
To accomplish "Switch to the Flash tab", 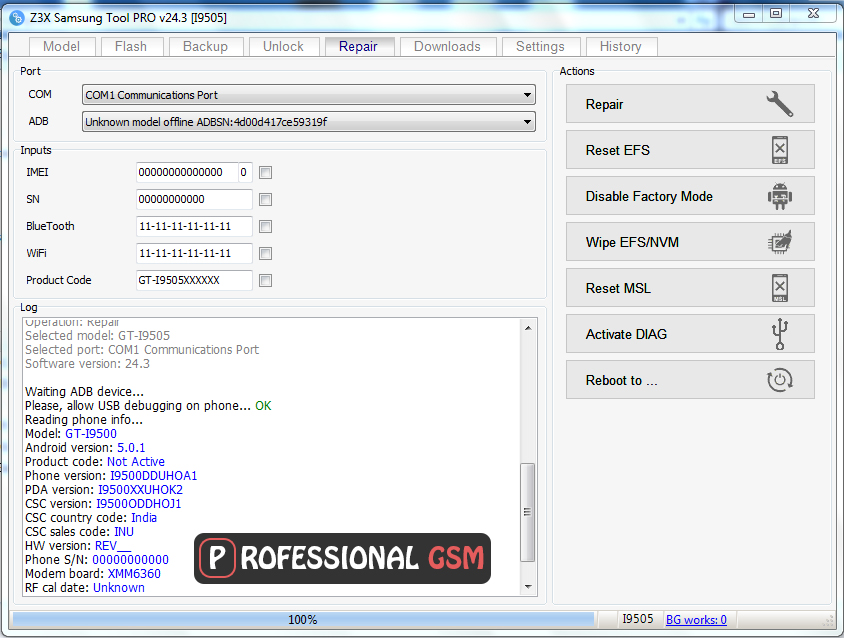I will point(131,46).
